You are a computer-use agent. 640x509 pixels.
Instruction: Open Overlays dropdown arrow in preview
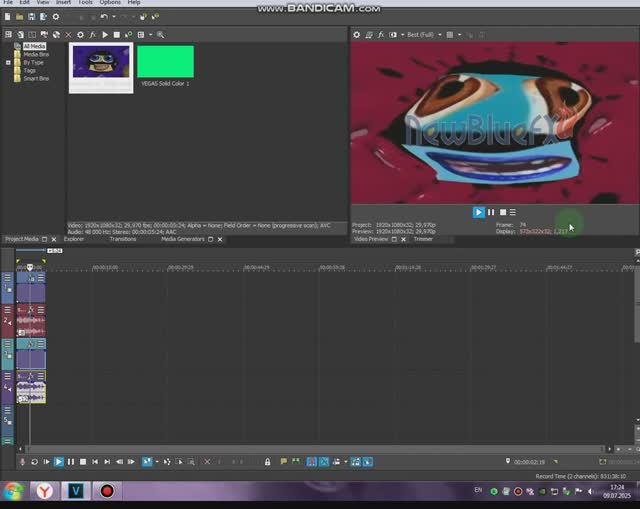[460, 35]
